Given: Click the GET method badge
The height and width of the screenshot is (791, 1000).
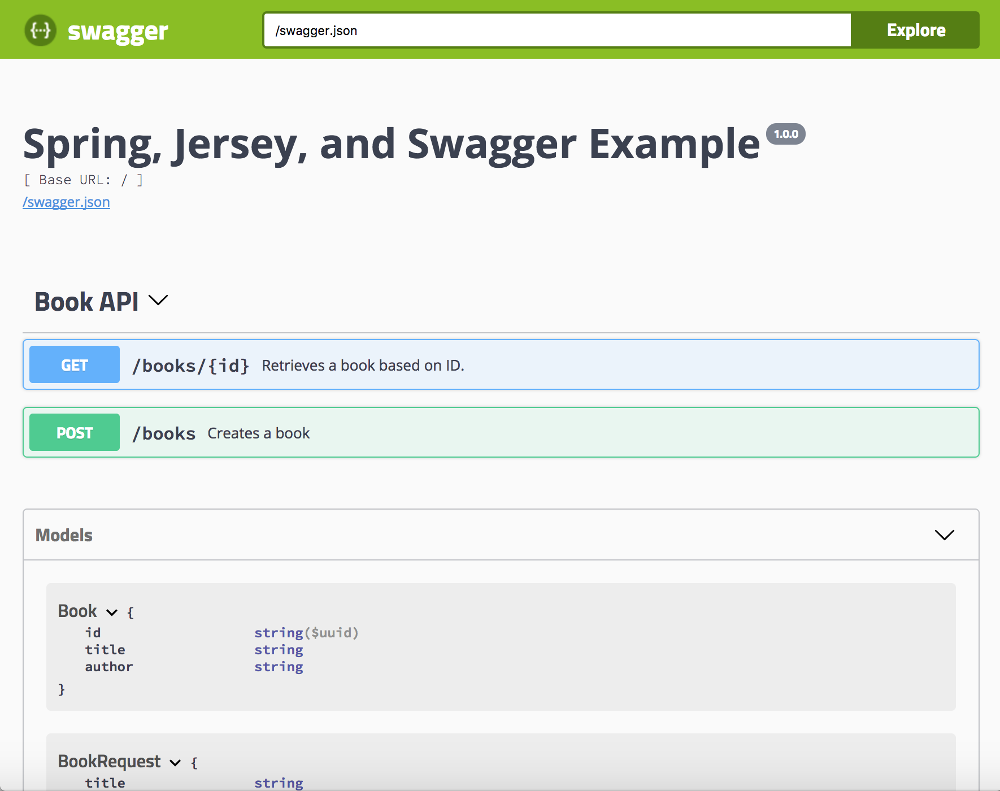Looking at the screenshot, I should click(75, 365).
